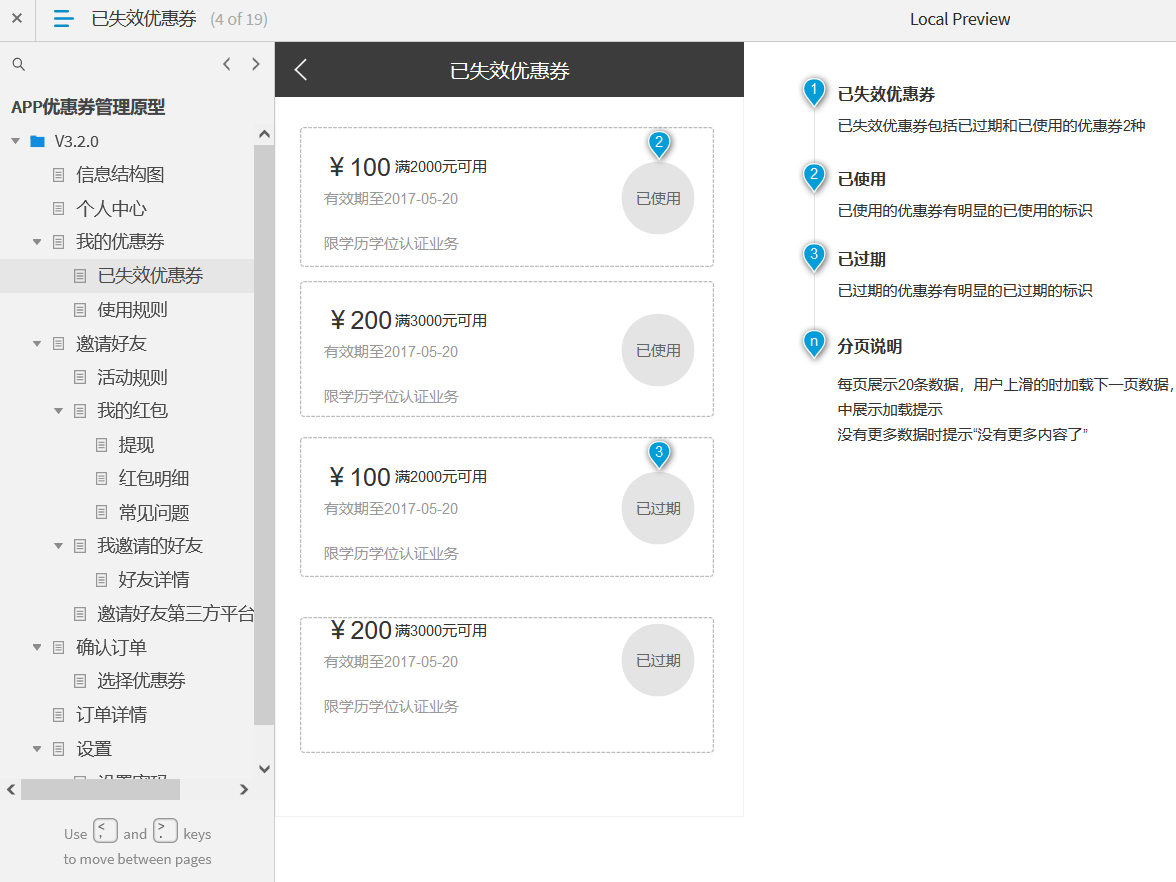
Task: Go to next page with right chevron
Action: tap(256, 64)
